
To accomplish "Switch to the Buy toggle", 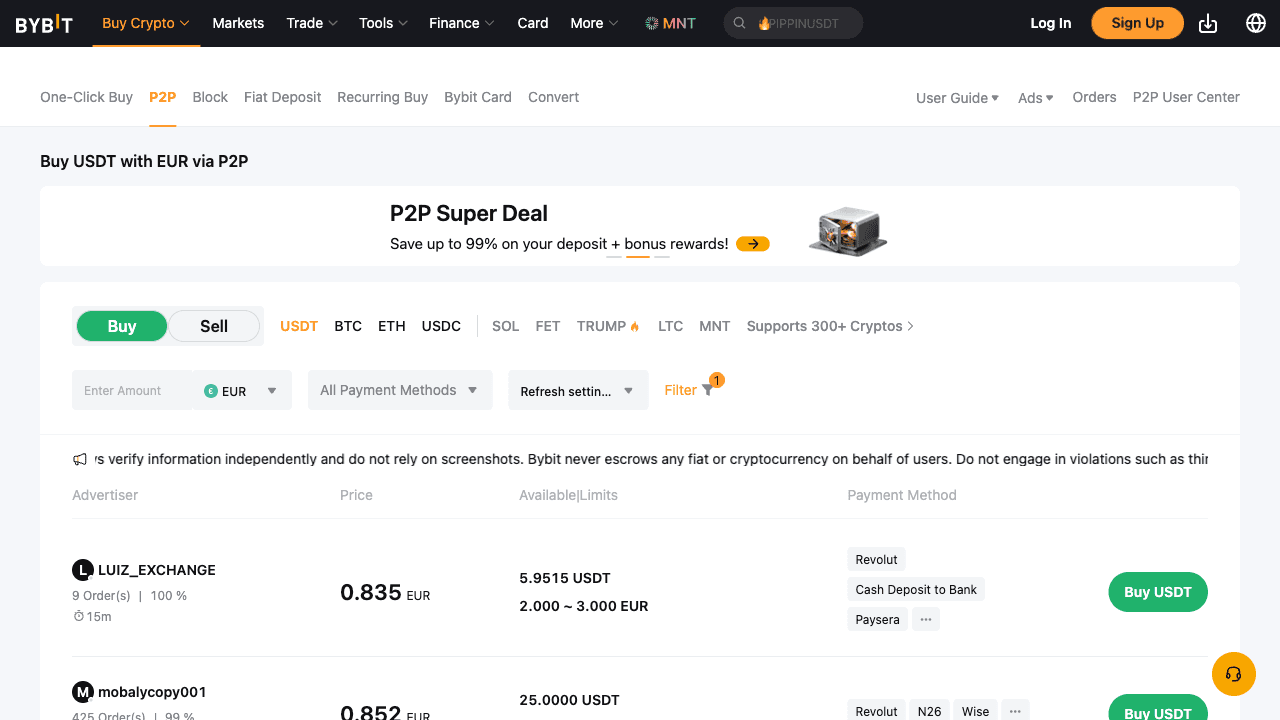I will point(122,326).
